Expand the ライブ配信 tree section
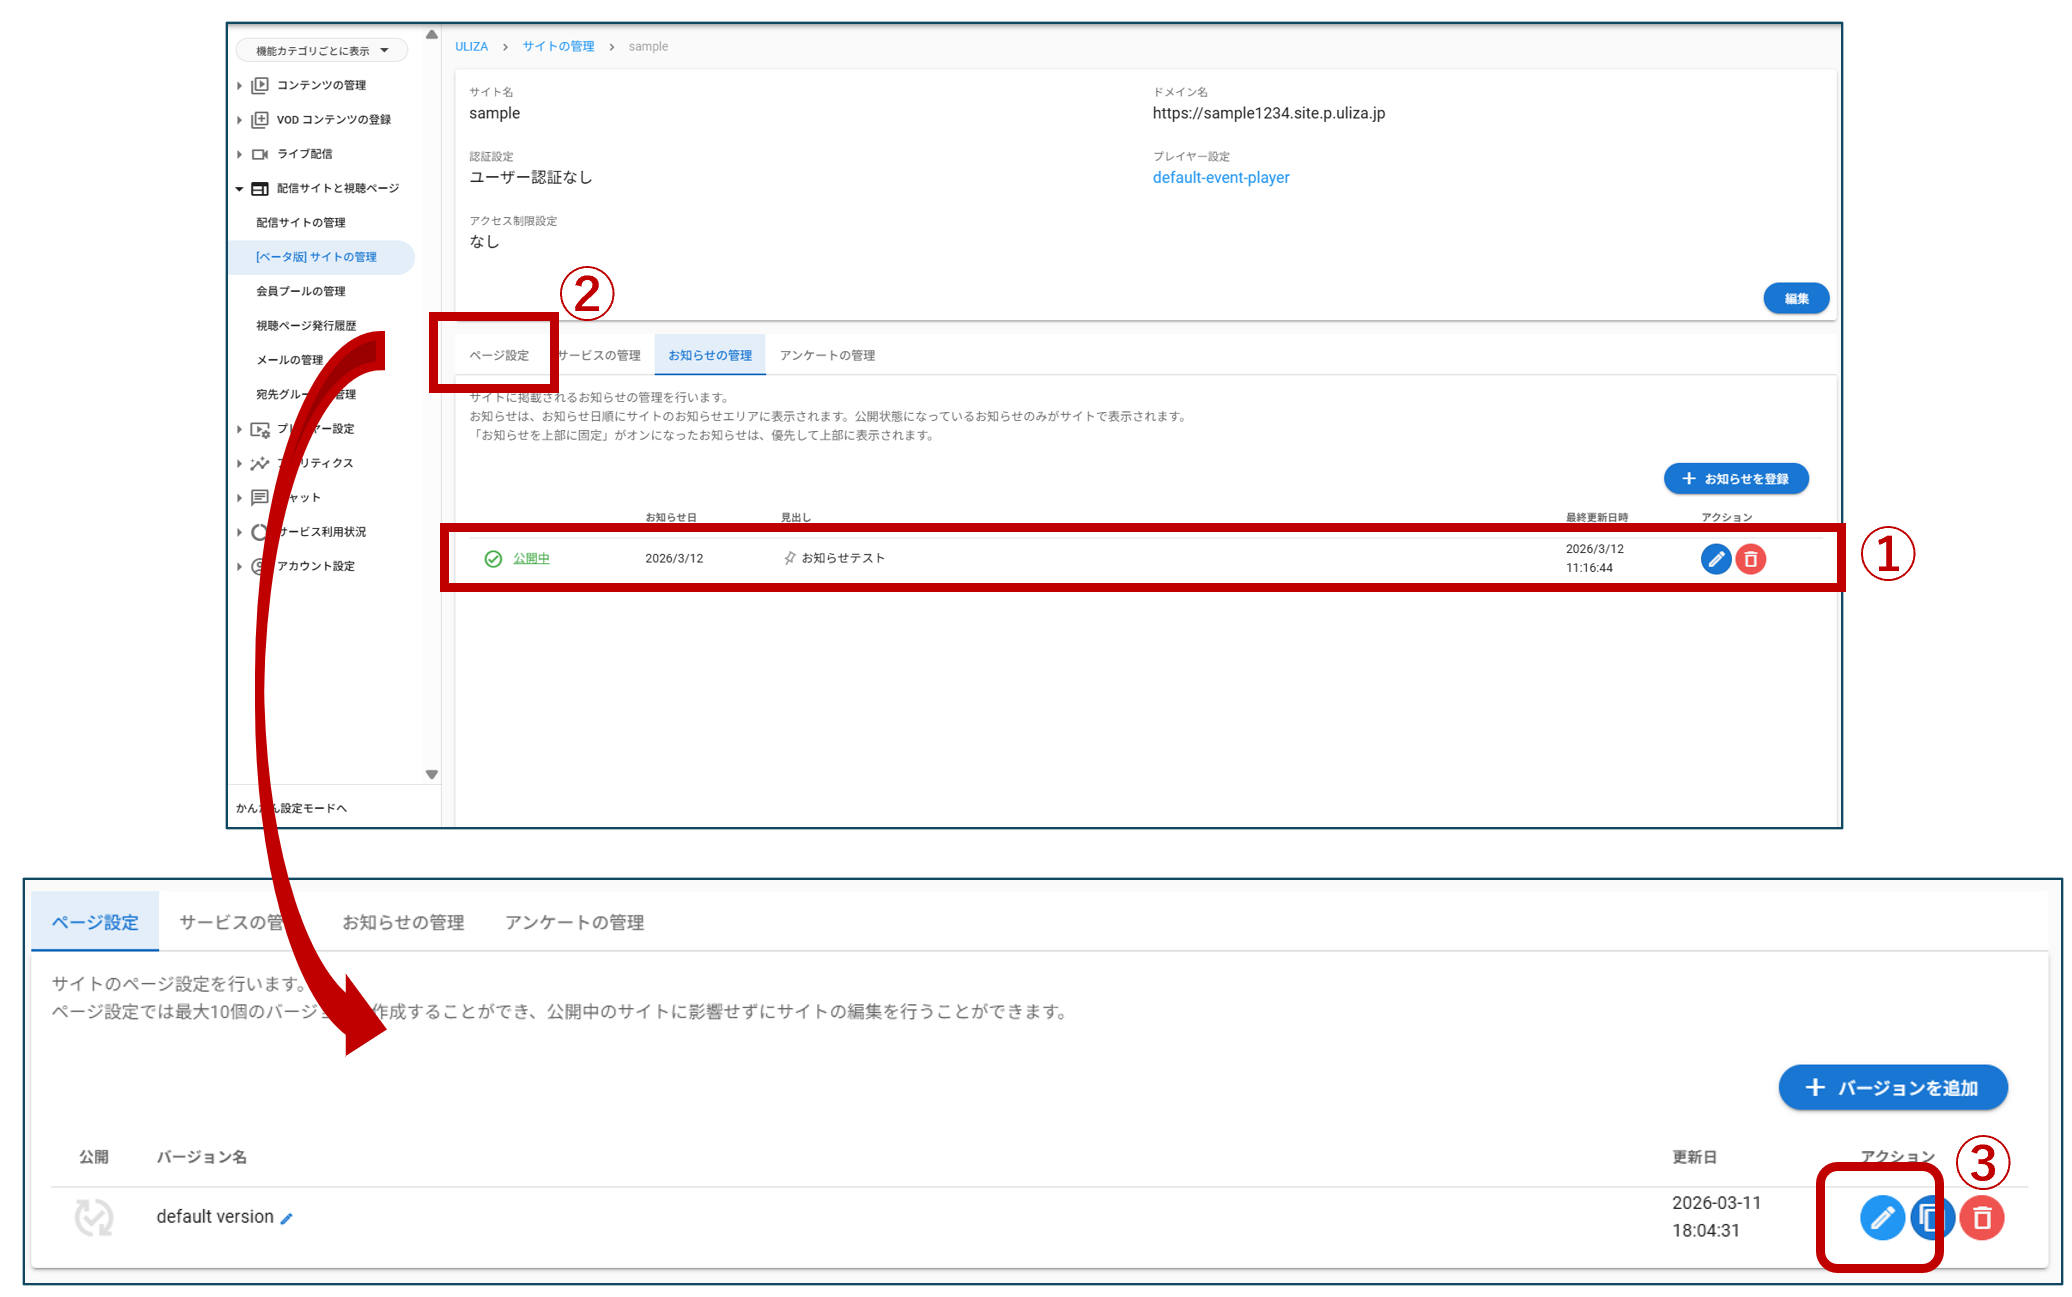 [240, 154]
